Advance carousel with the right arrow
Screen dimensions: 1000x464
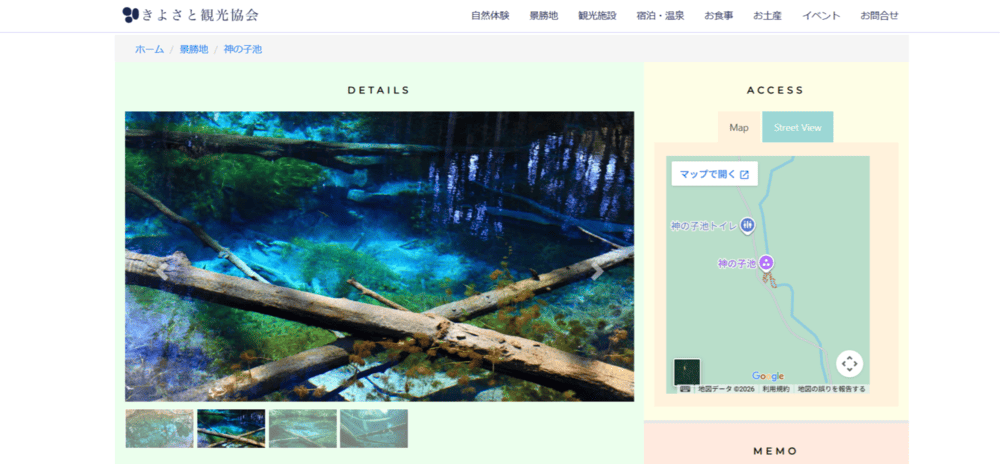tap(597, 269)
